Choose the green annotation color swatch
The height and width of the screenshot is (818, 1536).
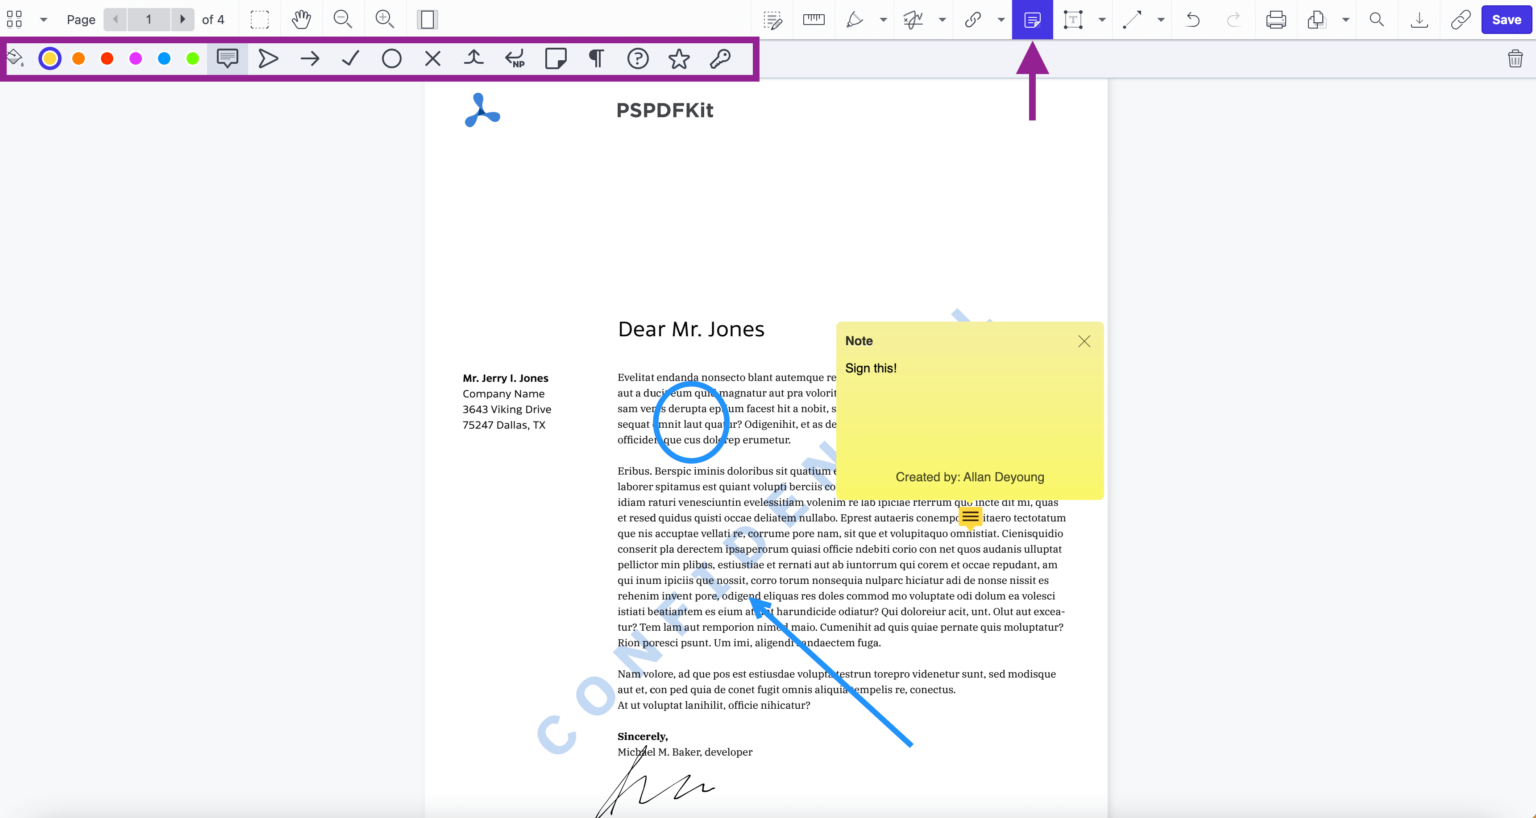click(x=192, y=58)
